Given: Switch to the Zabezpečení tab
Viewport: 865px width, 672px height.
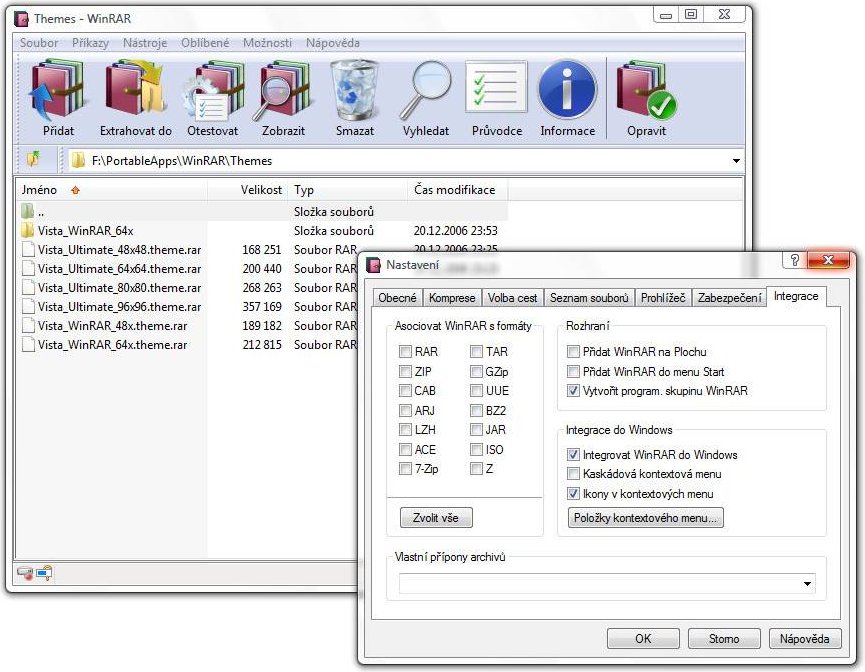Looking at the screenshot, I should click(x=729, y=297).
